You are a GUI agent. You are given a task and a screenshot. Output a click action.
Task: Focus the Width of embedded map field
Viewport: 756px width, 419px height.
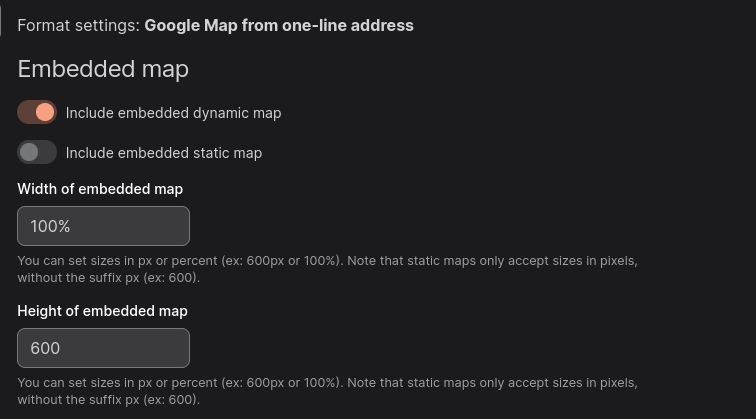[x=103, y=226]
